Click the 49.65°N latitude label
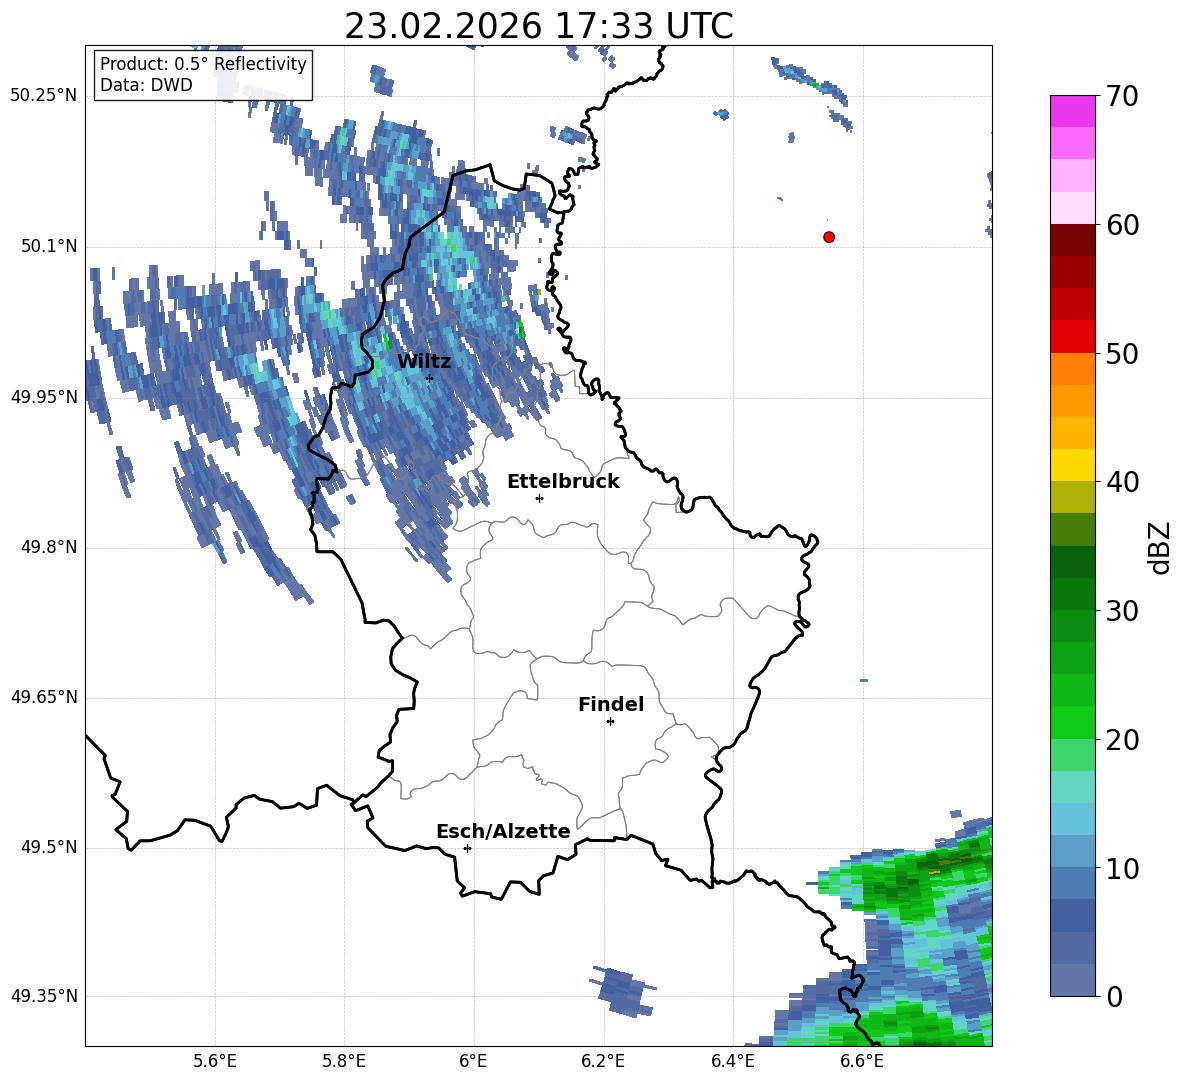Viewport: 1184px width, 1081px height. (44, 697)
